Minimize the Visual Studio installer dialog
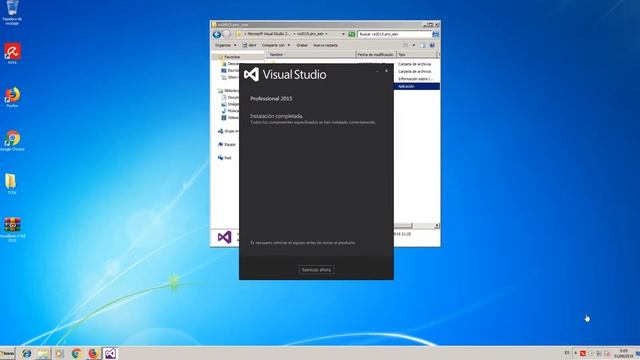 tap(377, 71)
